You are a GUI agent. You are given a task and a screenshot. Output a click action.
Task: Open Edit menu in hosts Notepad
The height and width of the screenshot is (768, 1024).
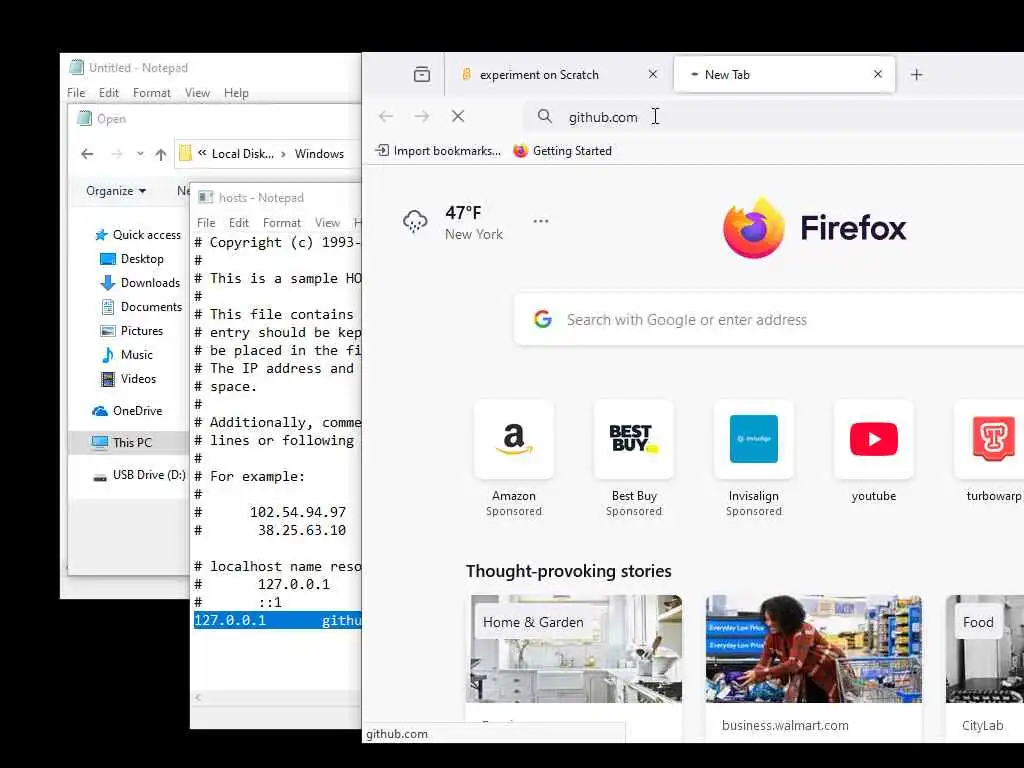[x=238, y=223]
